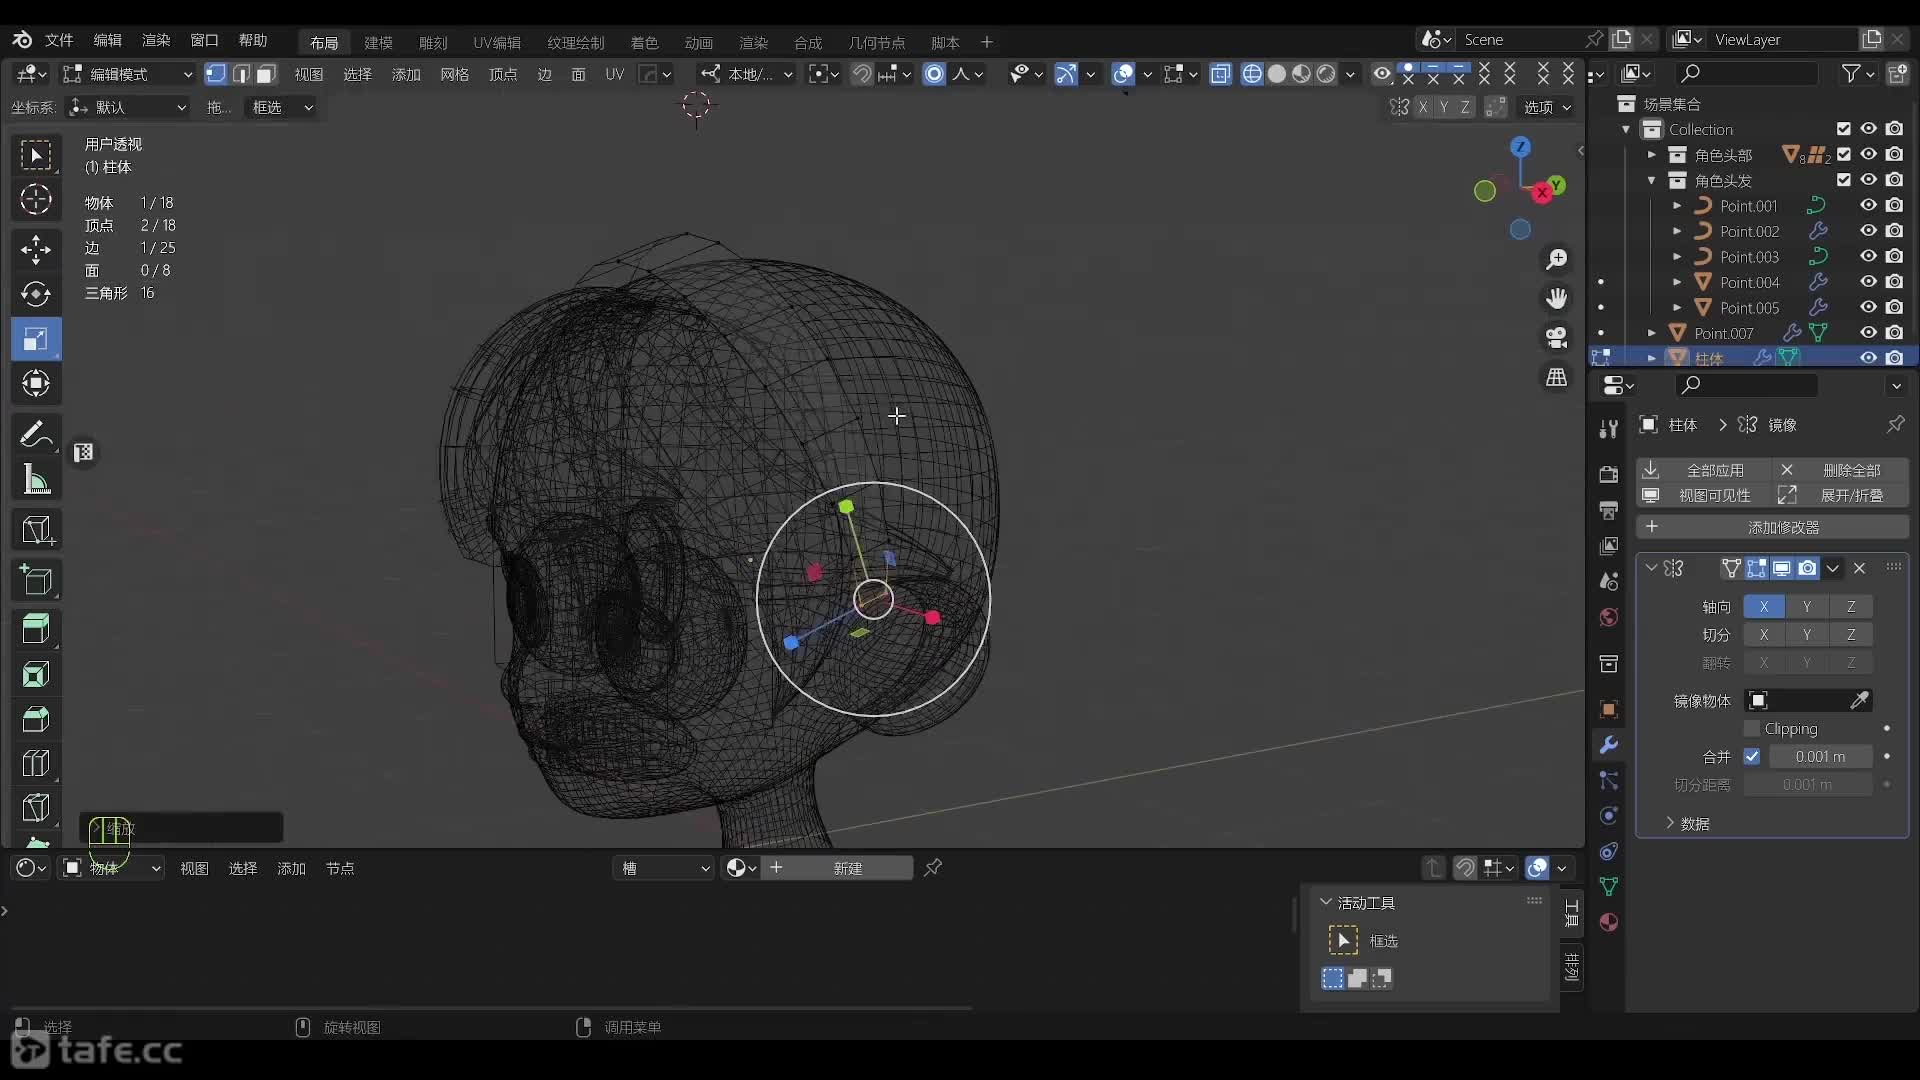Image resolution: width=1920 pixels, height=1080 pixels.
Task: Click the 镜像物体 mirror object field
Action: click(x=1808, y=701)
